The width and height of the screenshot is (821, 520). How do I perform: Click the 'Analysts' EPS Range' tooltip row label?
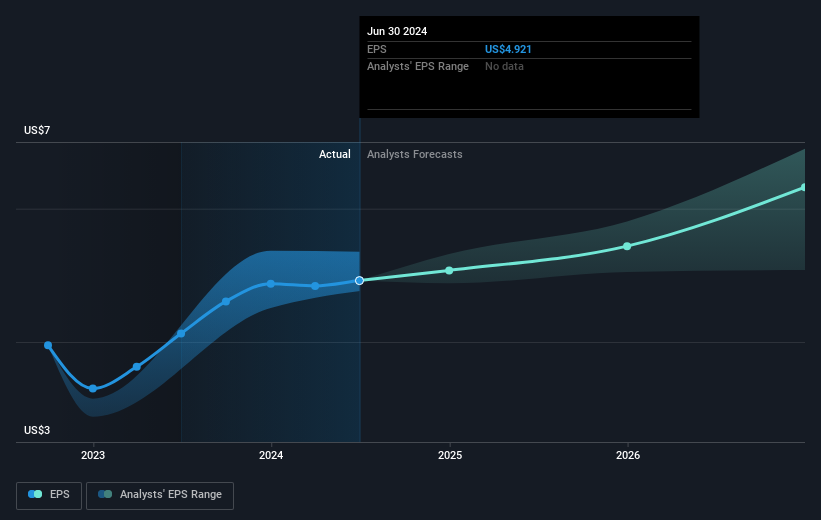point(418,67)
